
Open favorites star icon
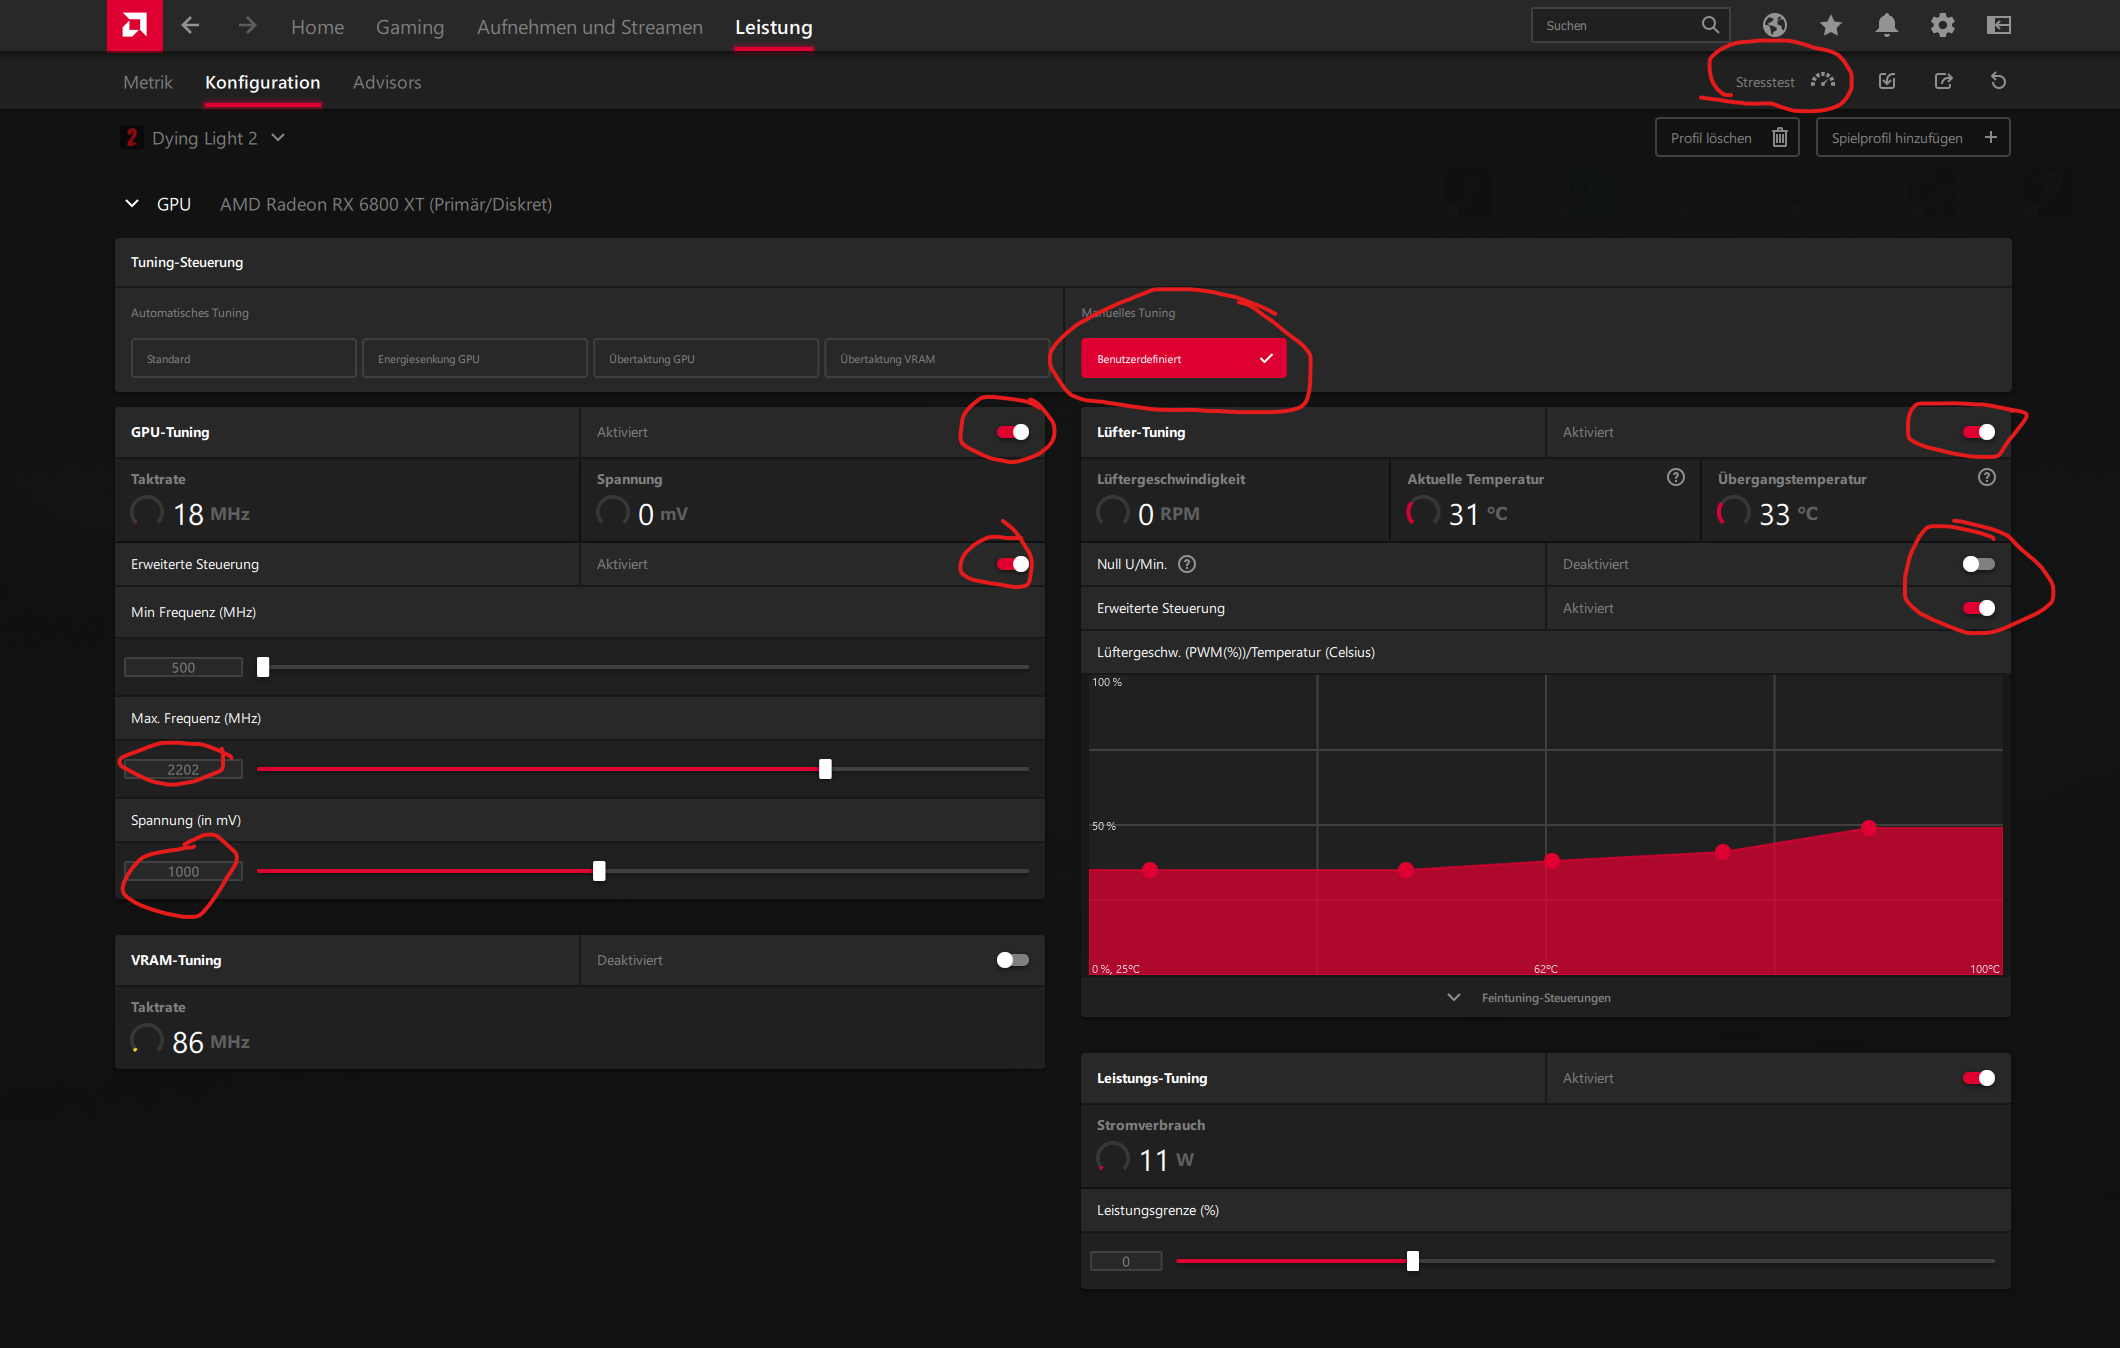point(1831,25)
